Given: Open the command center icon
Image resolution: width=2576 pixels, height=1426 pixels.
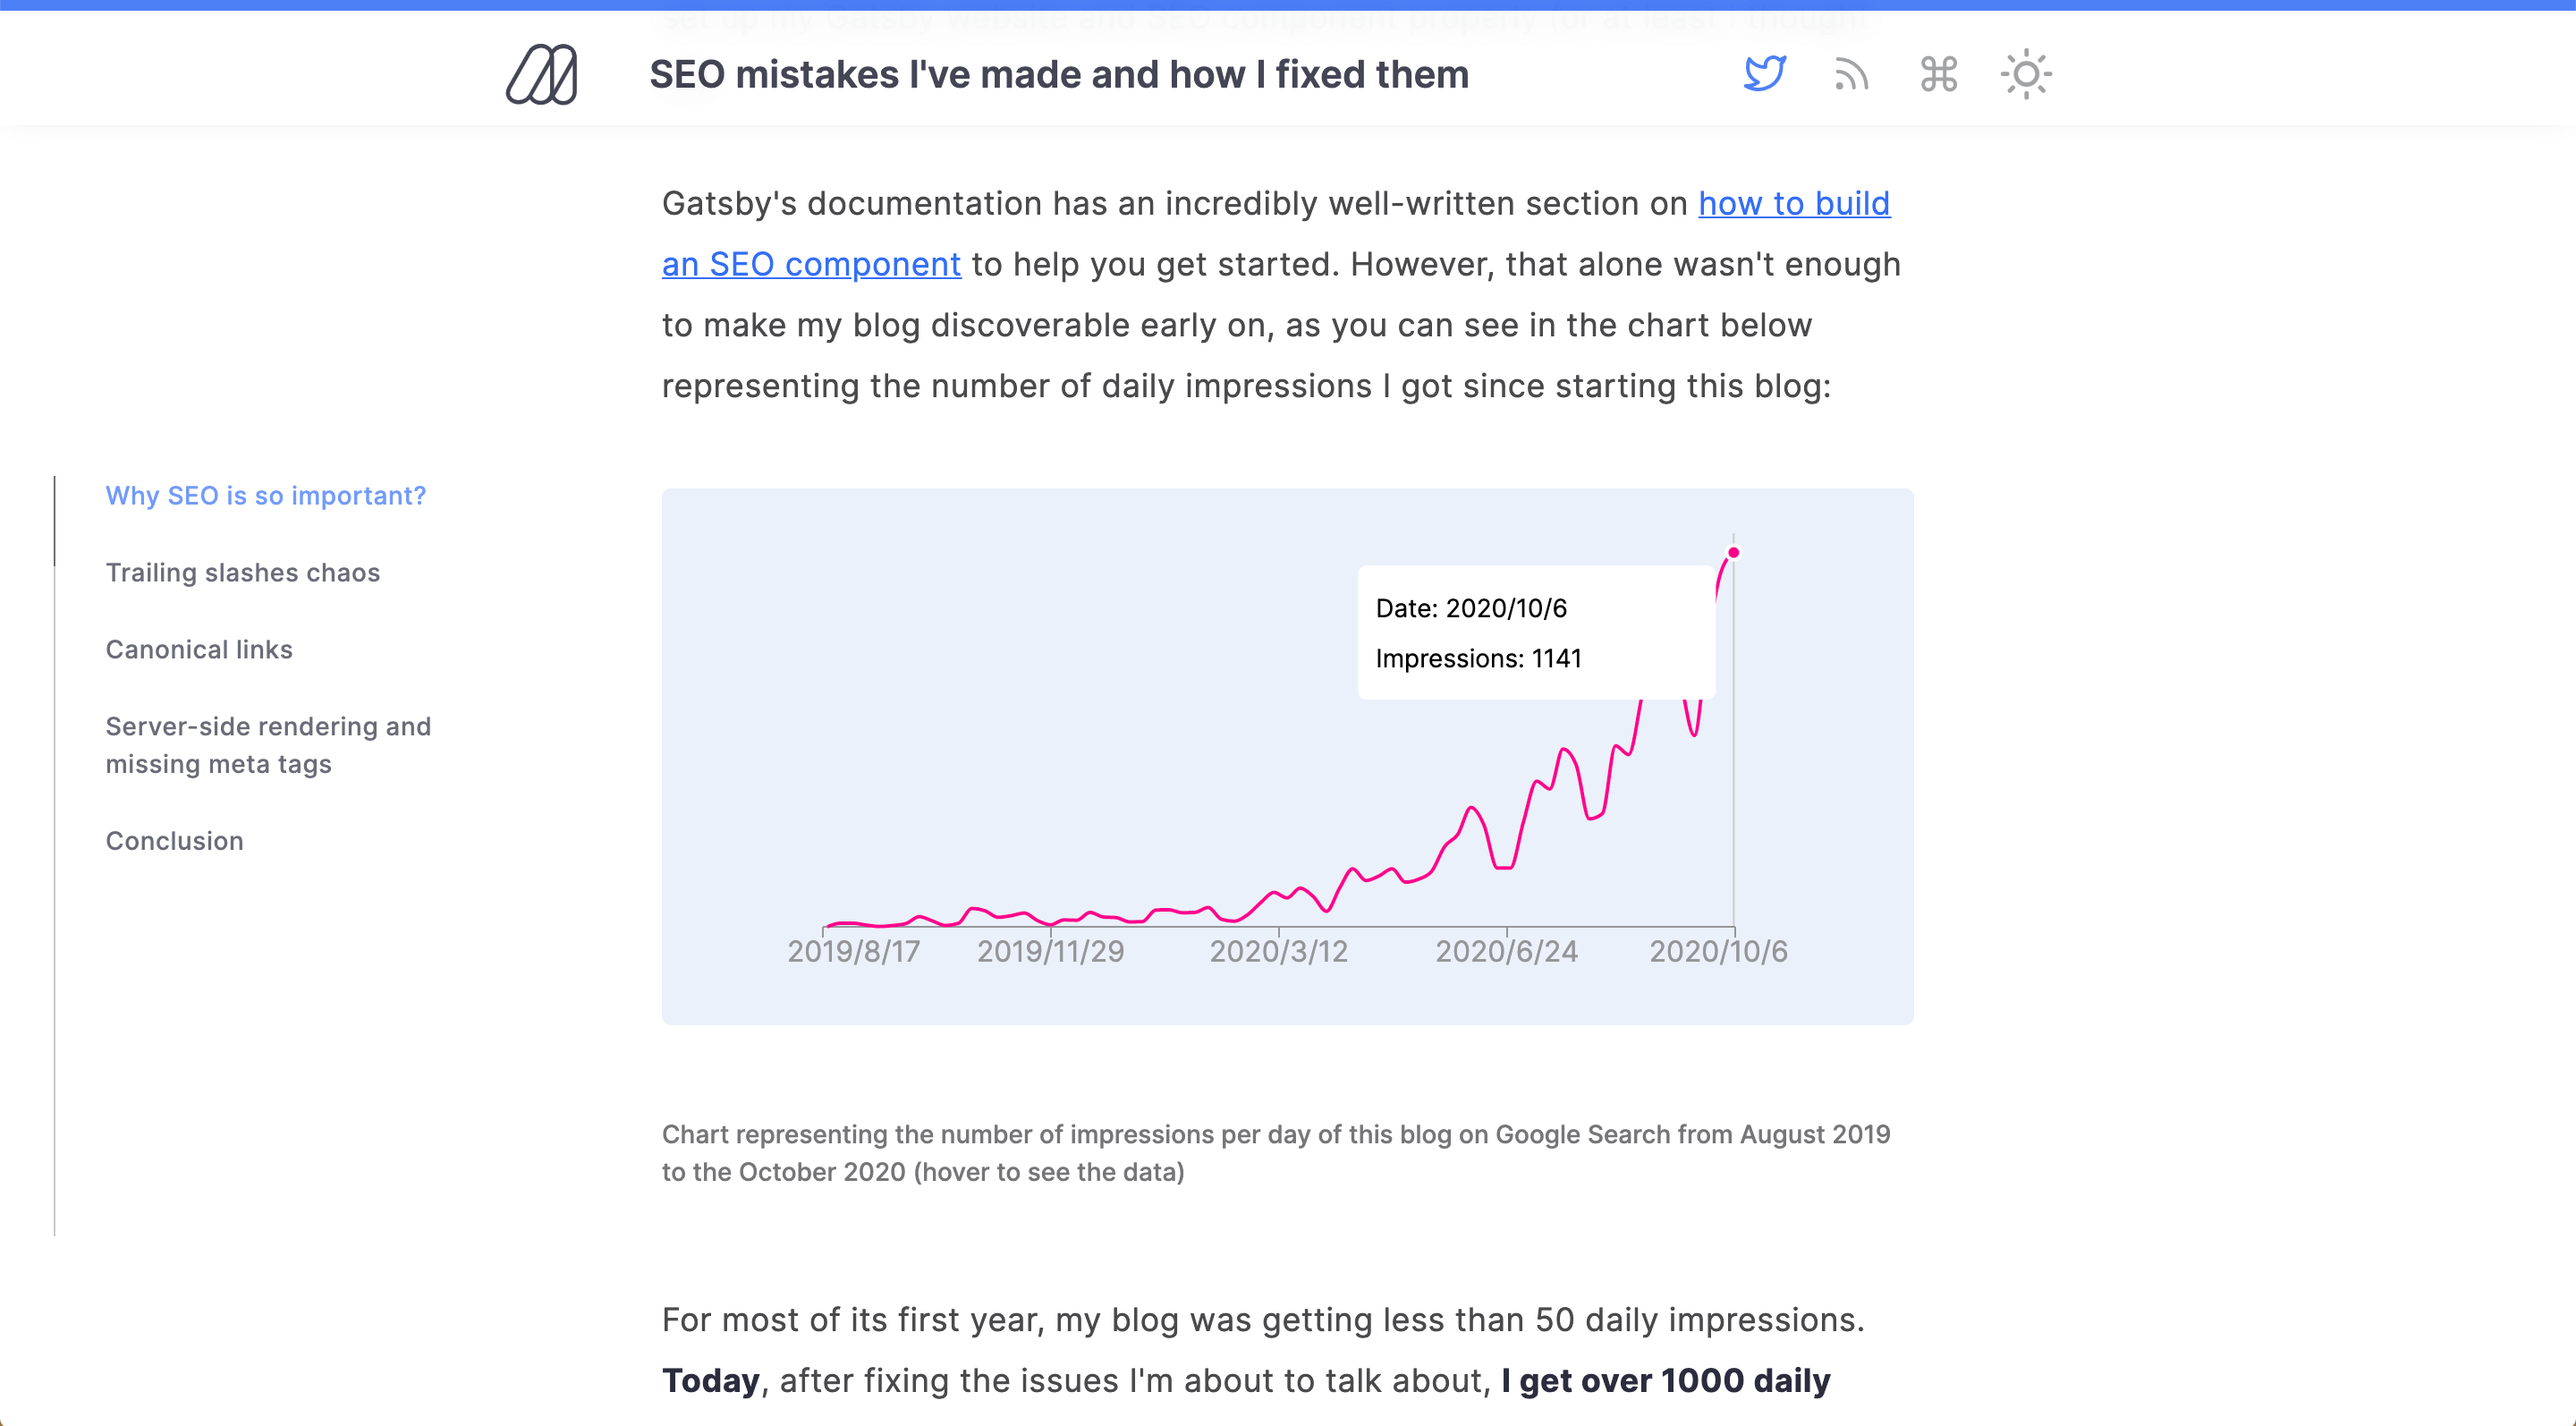Looking at the screenshot, I should (x=1939, y=74).
